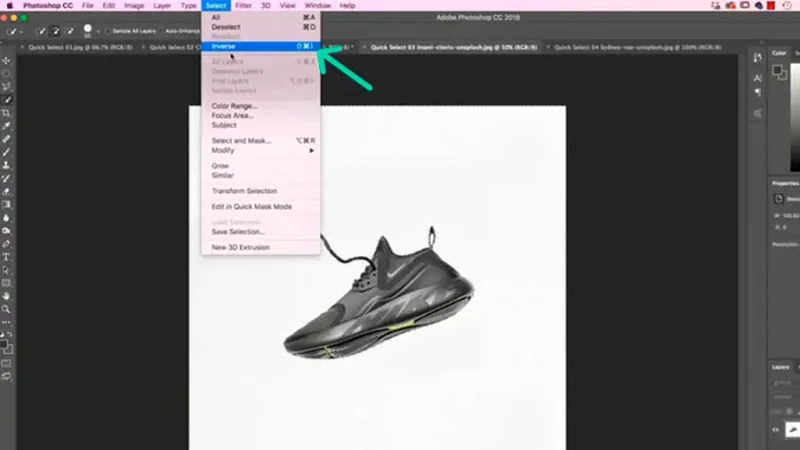
Task: Choose Transform Selection menu entry
Action: [261, 191]
